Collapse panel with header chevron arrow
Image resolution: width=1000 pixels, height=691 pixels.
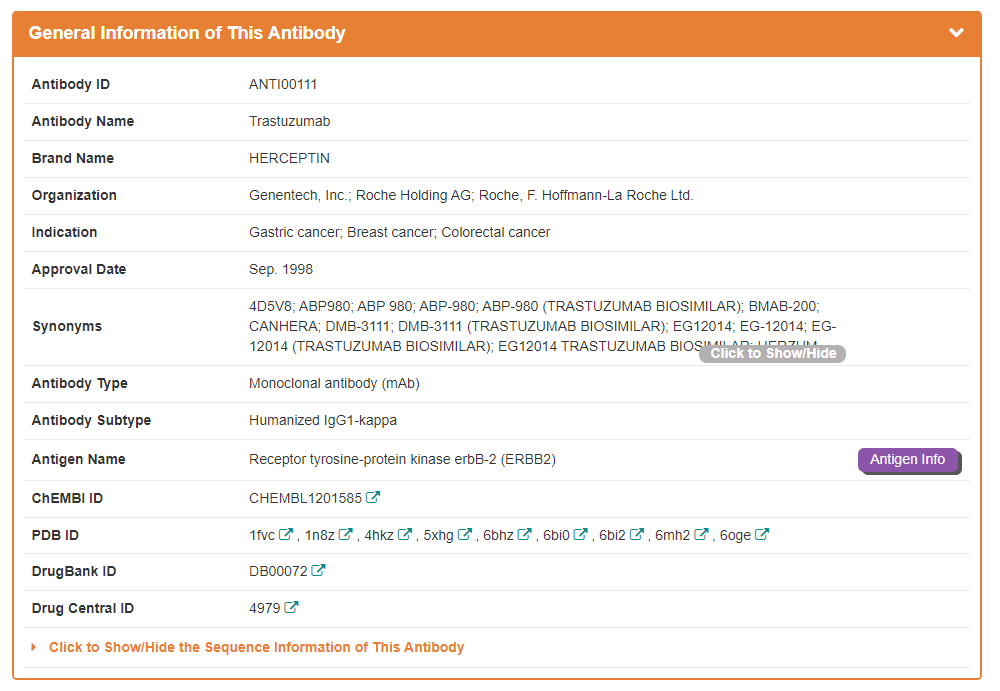(x=956, y=33)
